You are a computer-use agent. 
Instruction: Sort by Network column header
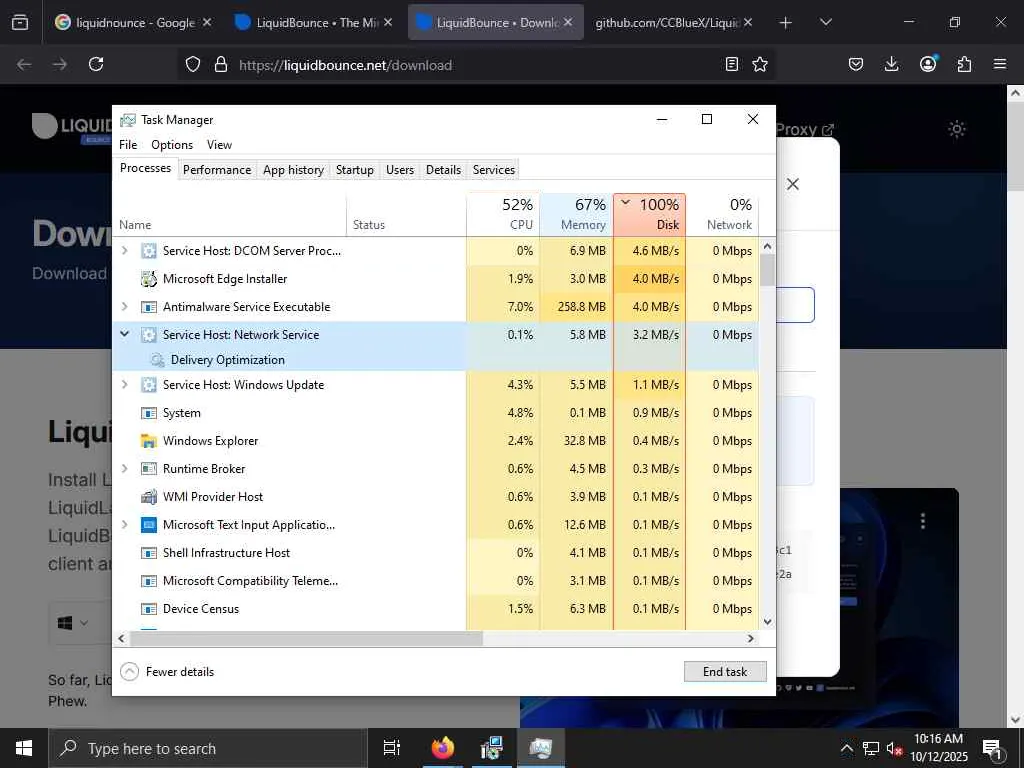pyautogui.click(x=722, y=214)
